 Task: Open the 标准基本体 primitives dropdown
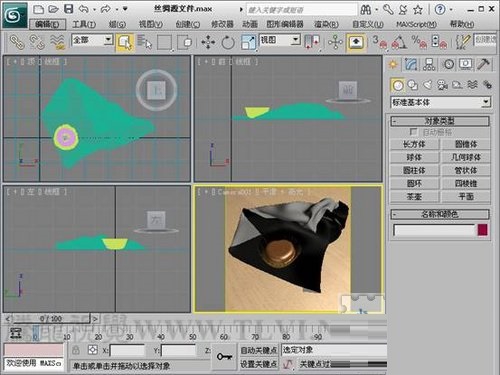pos(440,102)
